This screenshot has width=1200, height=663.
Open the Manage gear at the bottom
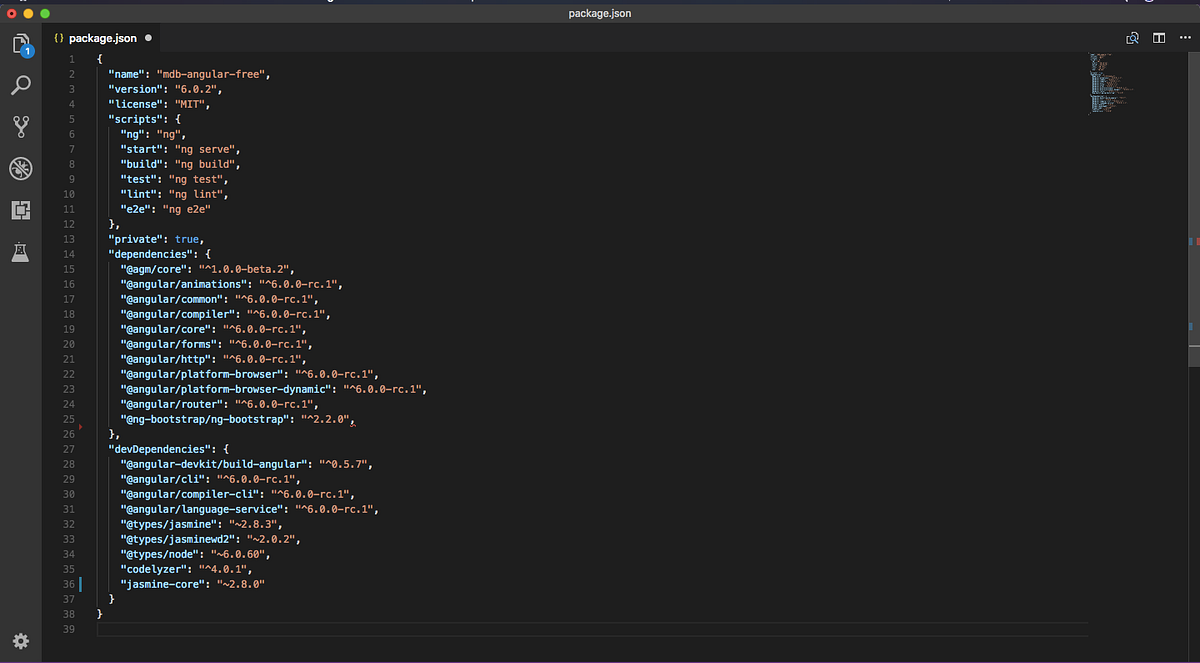tap(21, 641)
